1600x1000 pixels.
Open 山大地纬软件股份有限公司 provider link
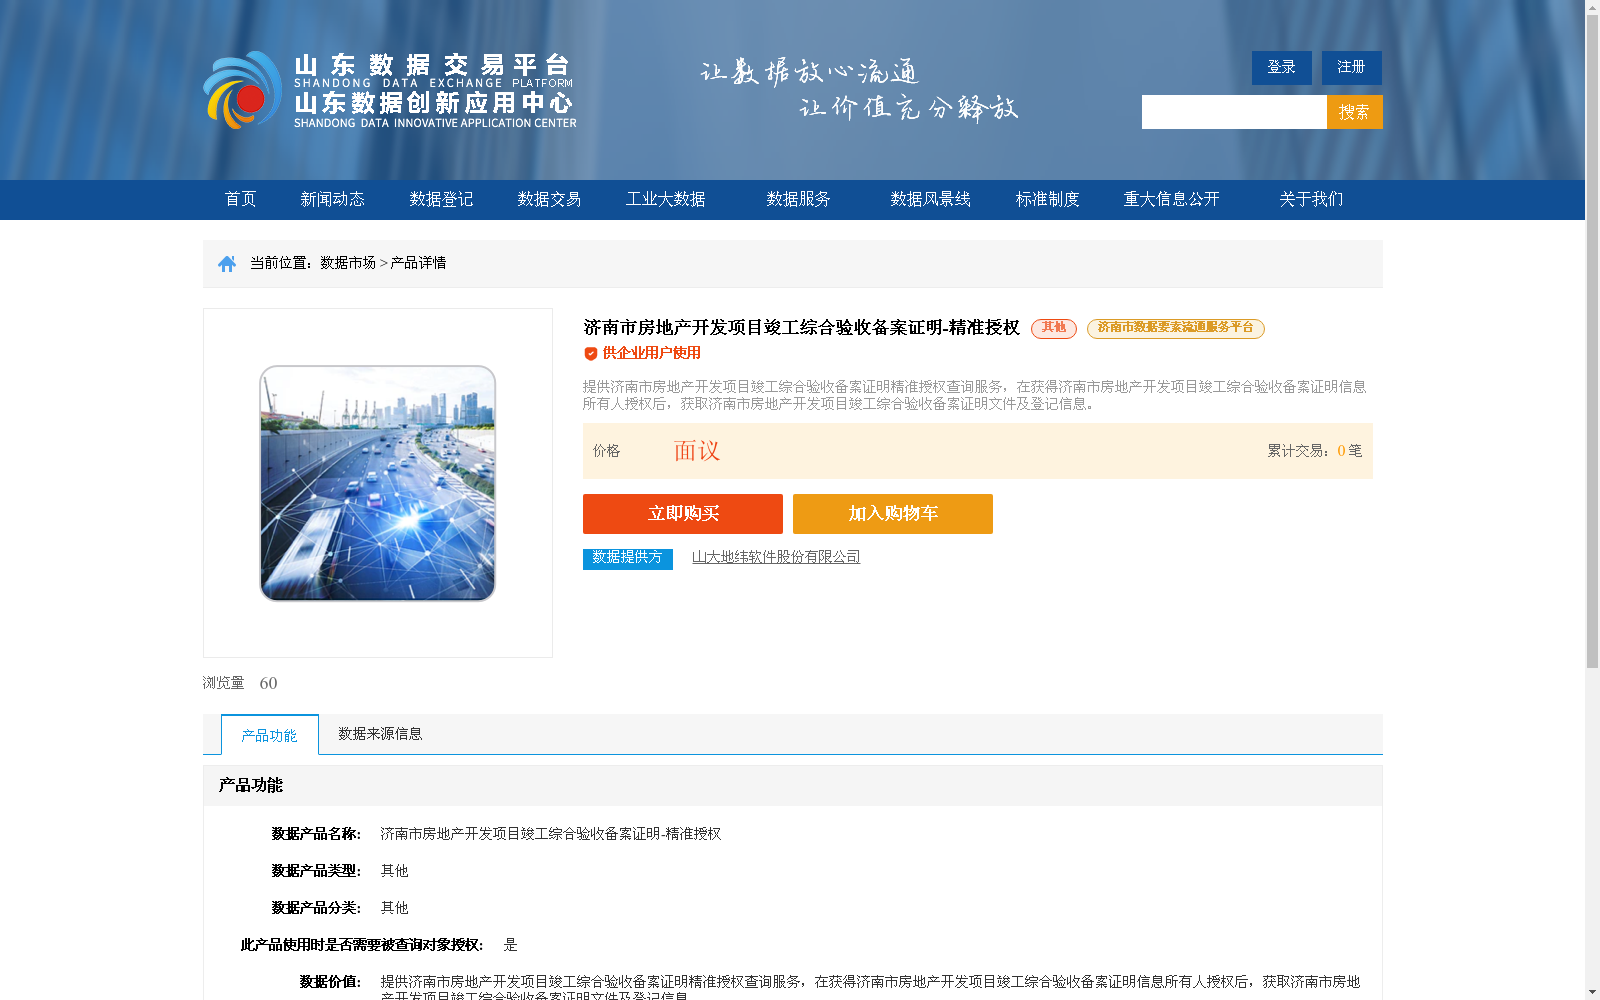(776, 557)
